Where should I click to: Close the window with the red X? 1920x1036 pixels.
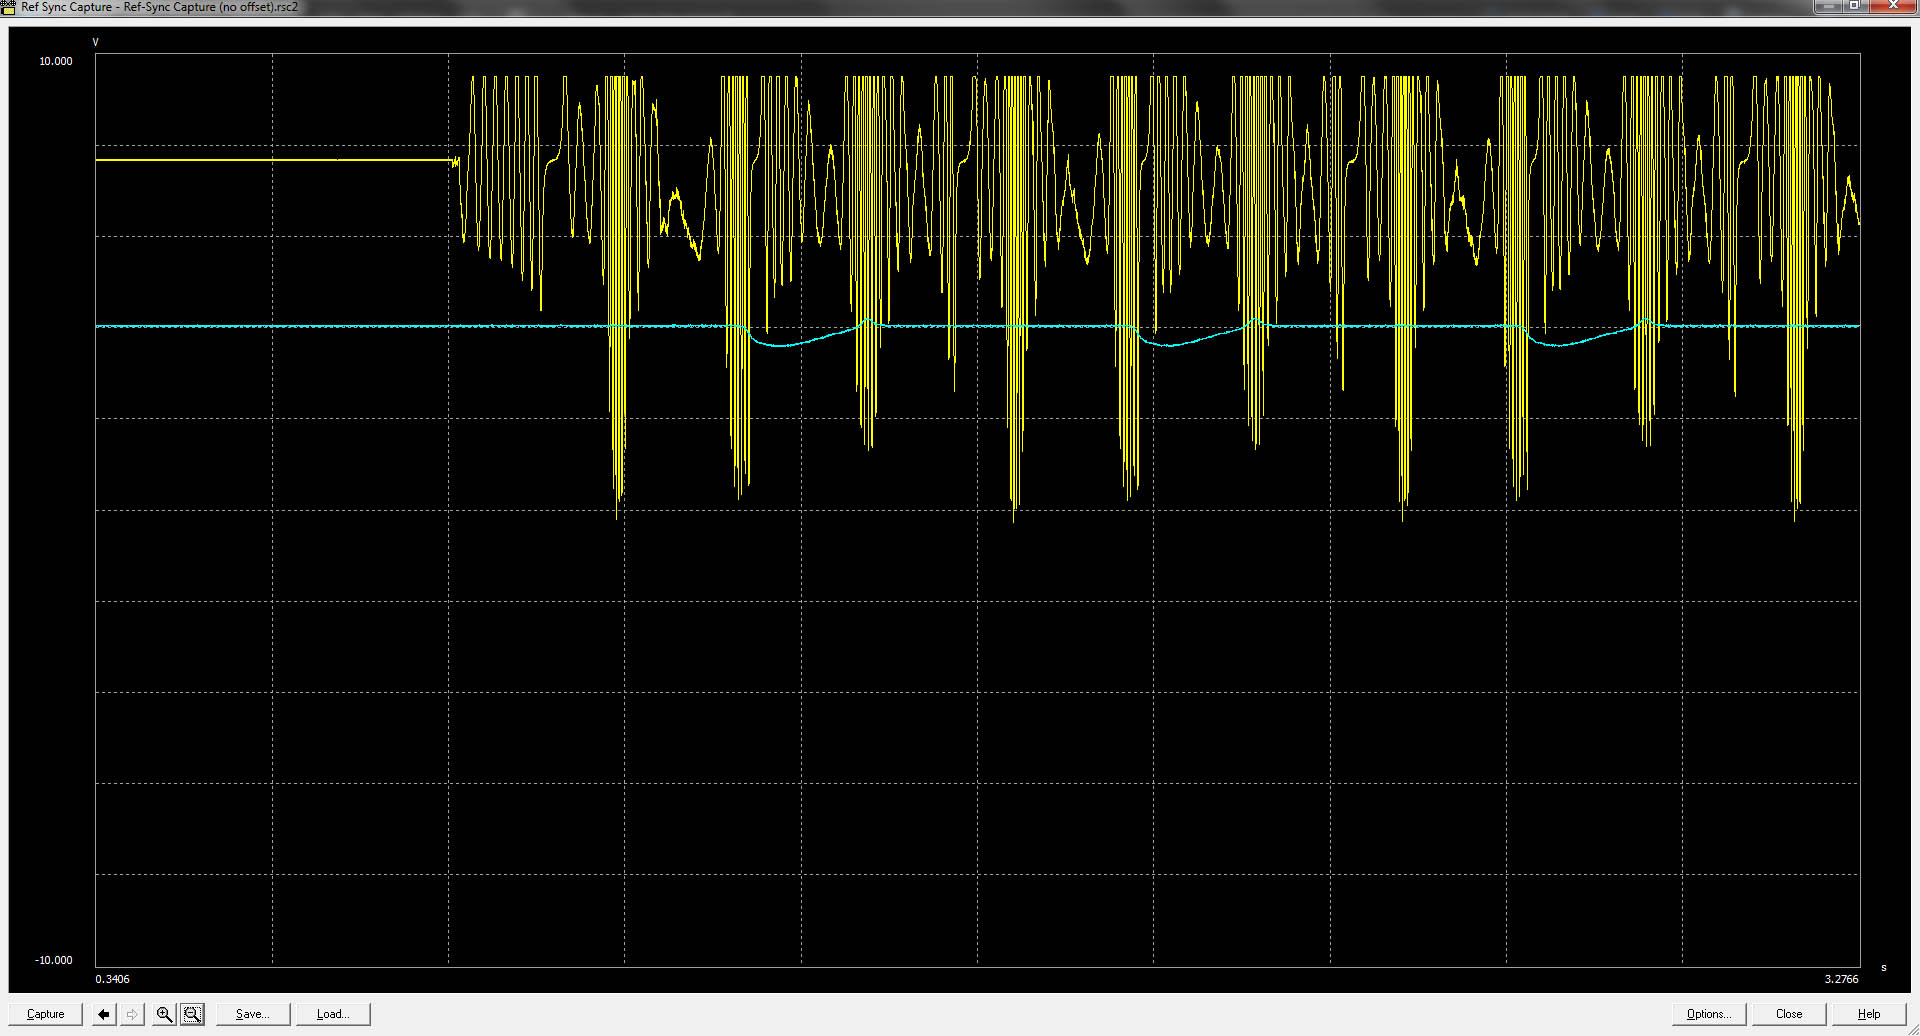click(1892, 6)
